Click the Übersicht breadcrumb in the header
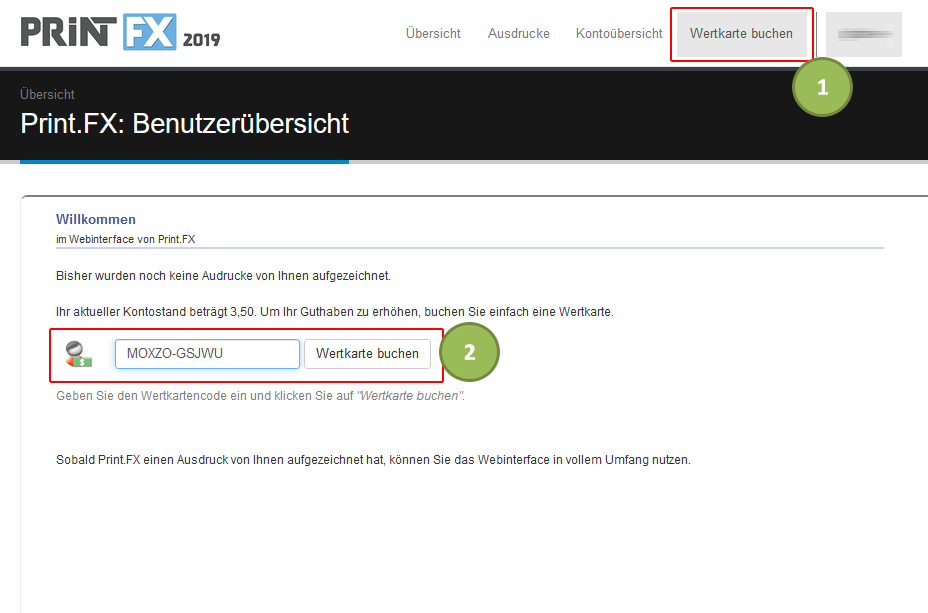 point(47,95)
